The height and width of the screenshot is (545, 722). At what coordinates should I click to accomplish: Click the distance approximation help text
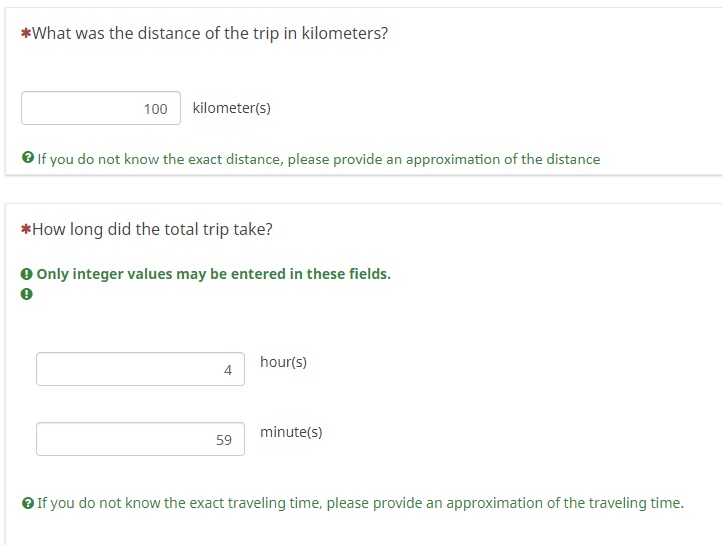point(318,159)
